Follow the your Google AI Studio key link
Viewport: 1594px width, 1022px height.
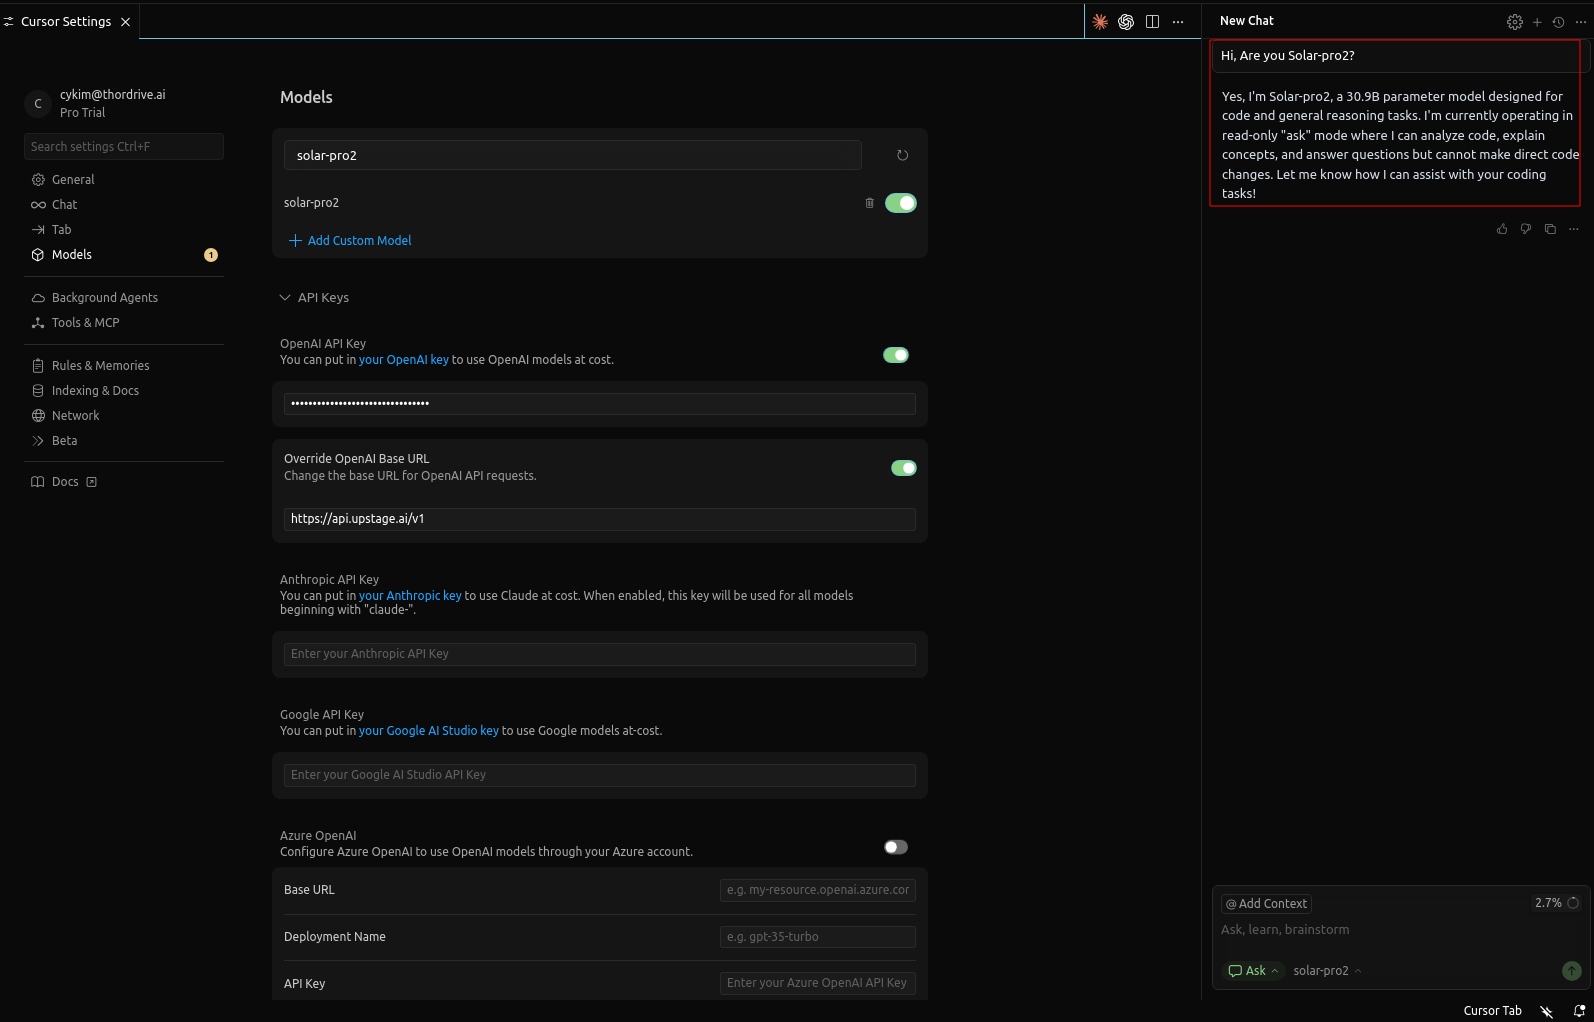click(429, 731)
